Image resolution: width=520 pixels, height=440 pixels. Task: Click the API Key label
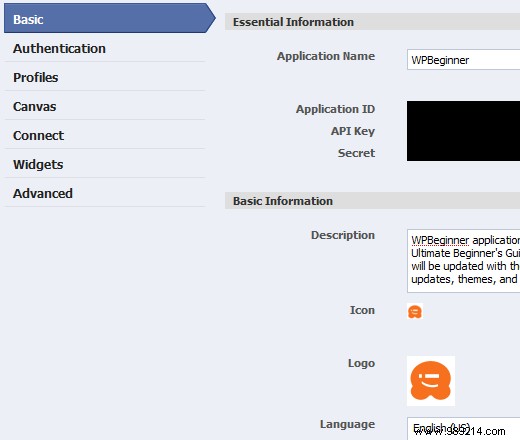353,131
